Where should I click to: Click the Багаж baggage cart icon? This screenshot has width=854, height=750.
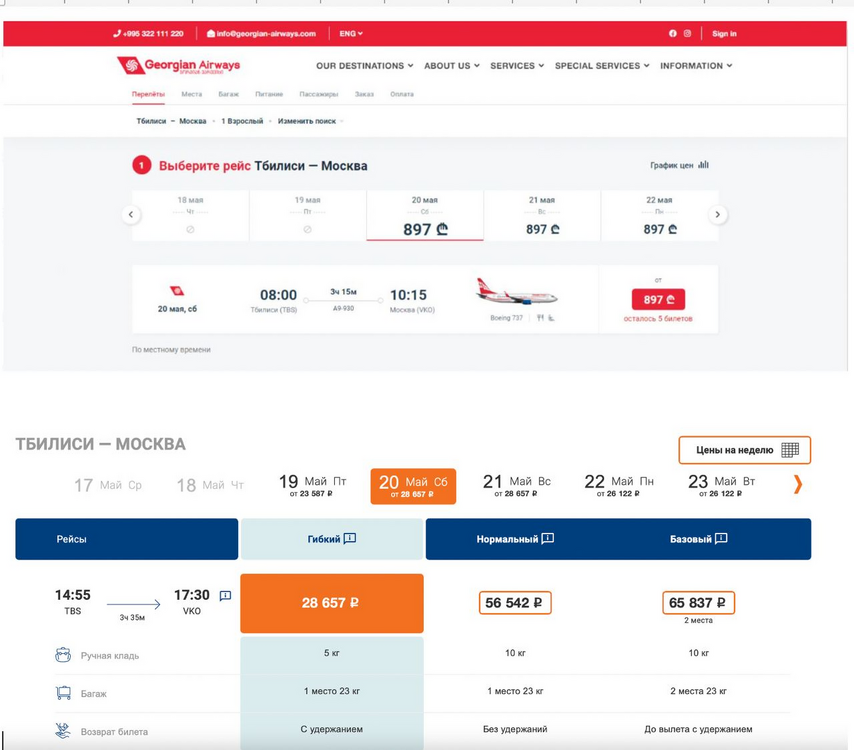coord(63,693)
